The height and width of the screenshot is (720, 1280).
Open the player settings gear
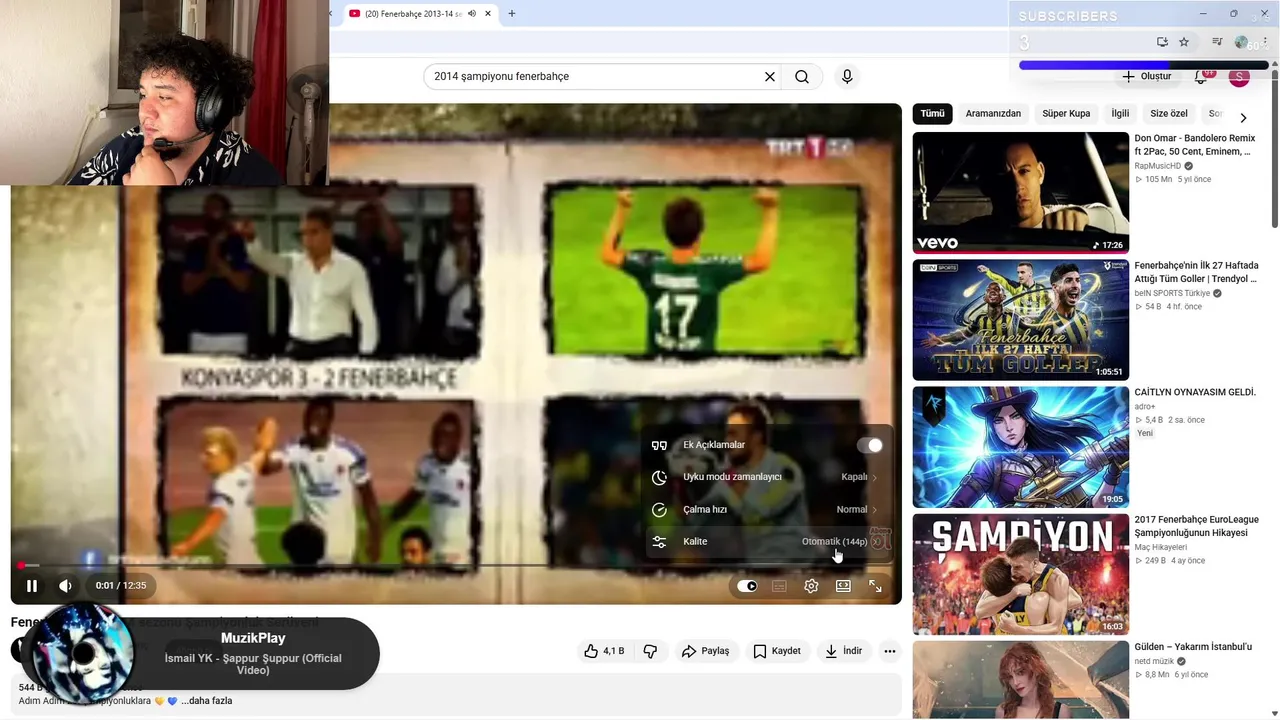811,586
